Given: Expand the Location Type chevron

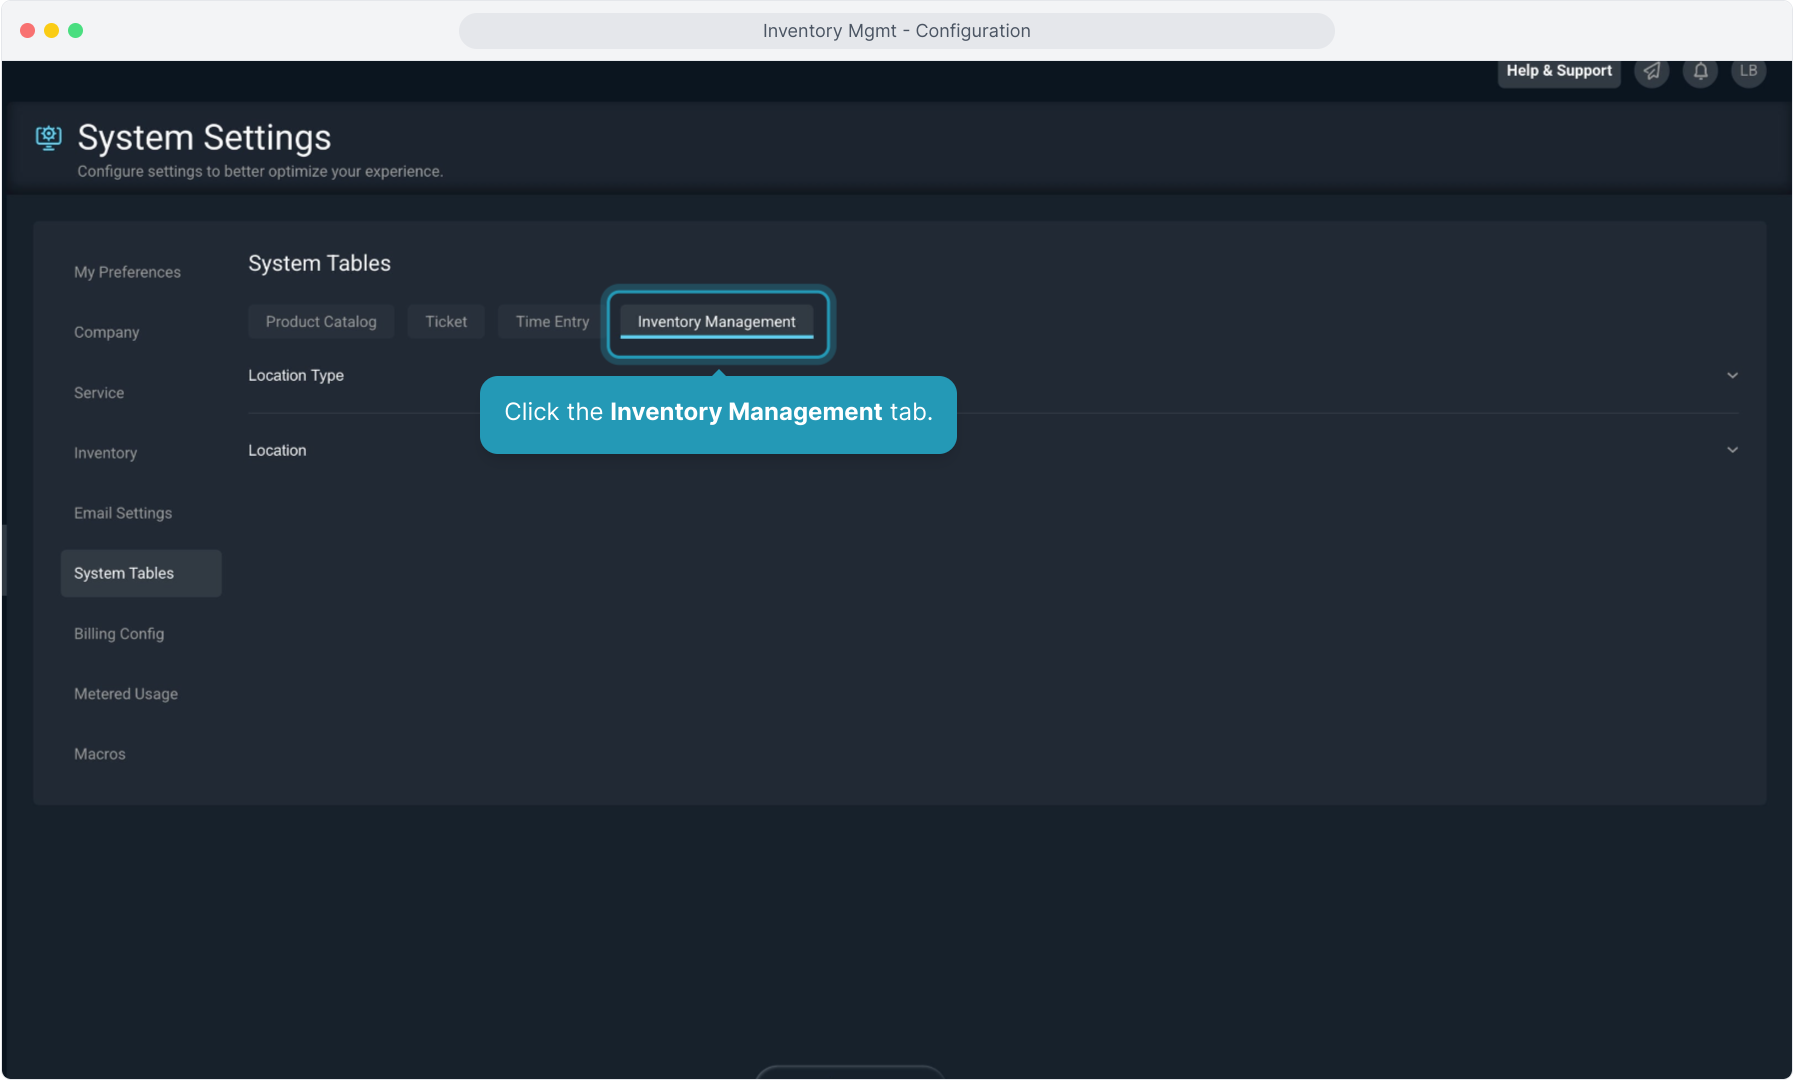Looking at the screenshot, I should [x=1732, y=376].
